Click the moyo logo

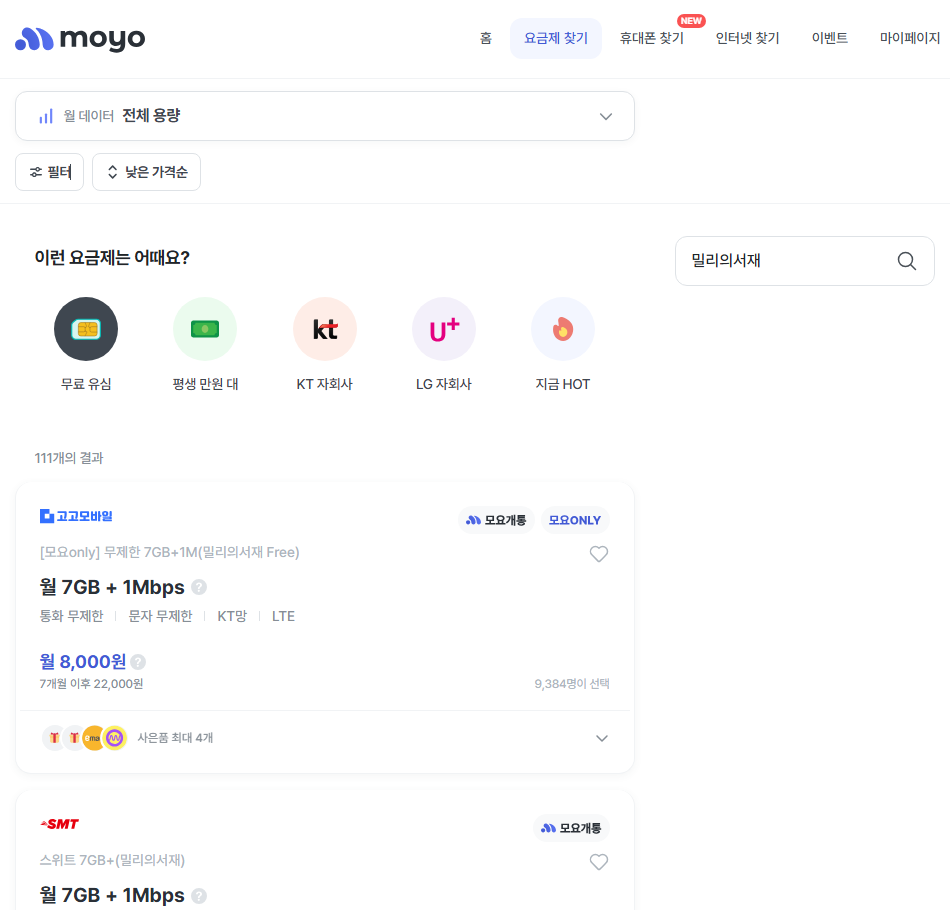[x=80, y=39]
